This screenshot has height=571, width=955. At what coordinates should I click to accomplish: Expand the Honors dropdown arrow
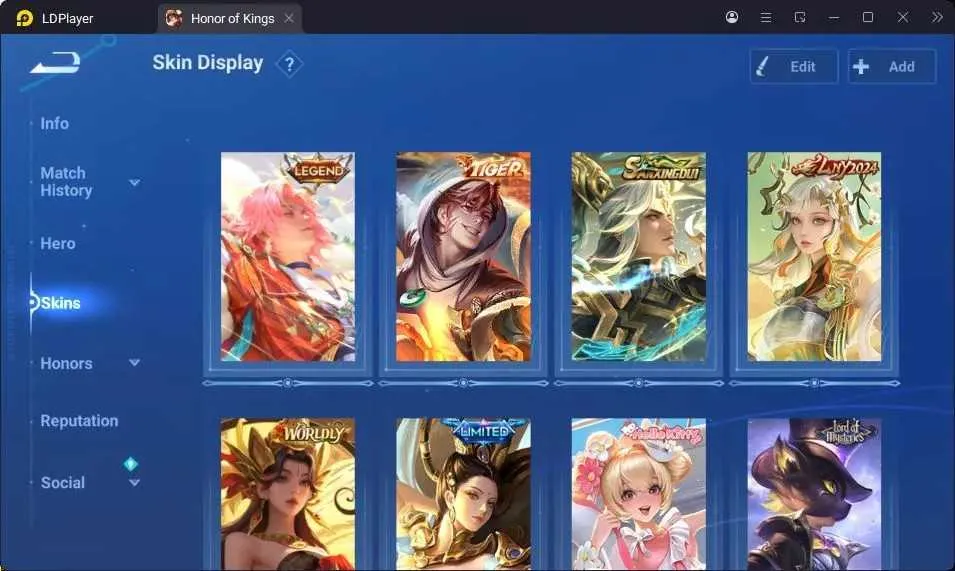(135, 363)
